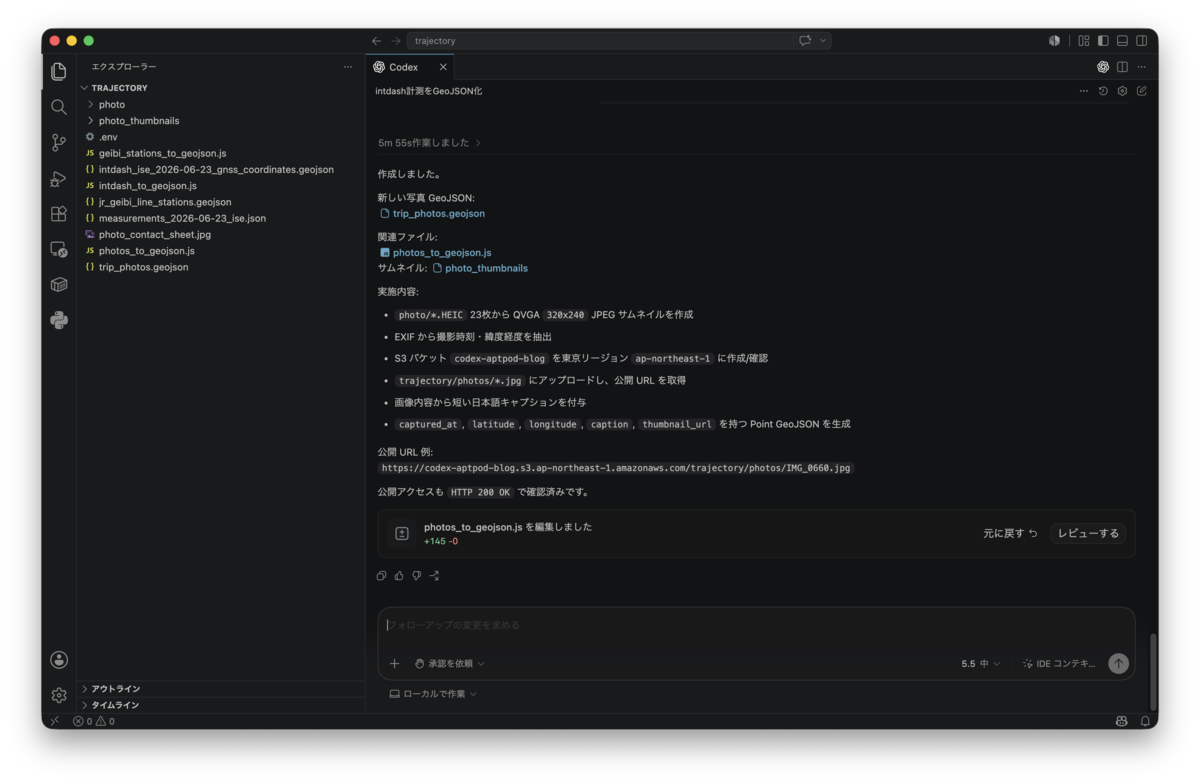Screen dimensions: 1200x784
Task: Open the remote window indicator in status bar
Action: [55, 721]
